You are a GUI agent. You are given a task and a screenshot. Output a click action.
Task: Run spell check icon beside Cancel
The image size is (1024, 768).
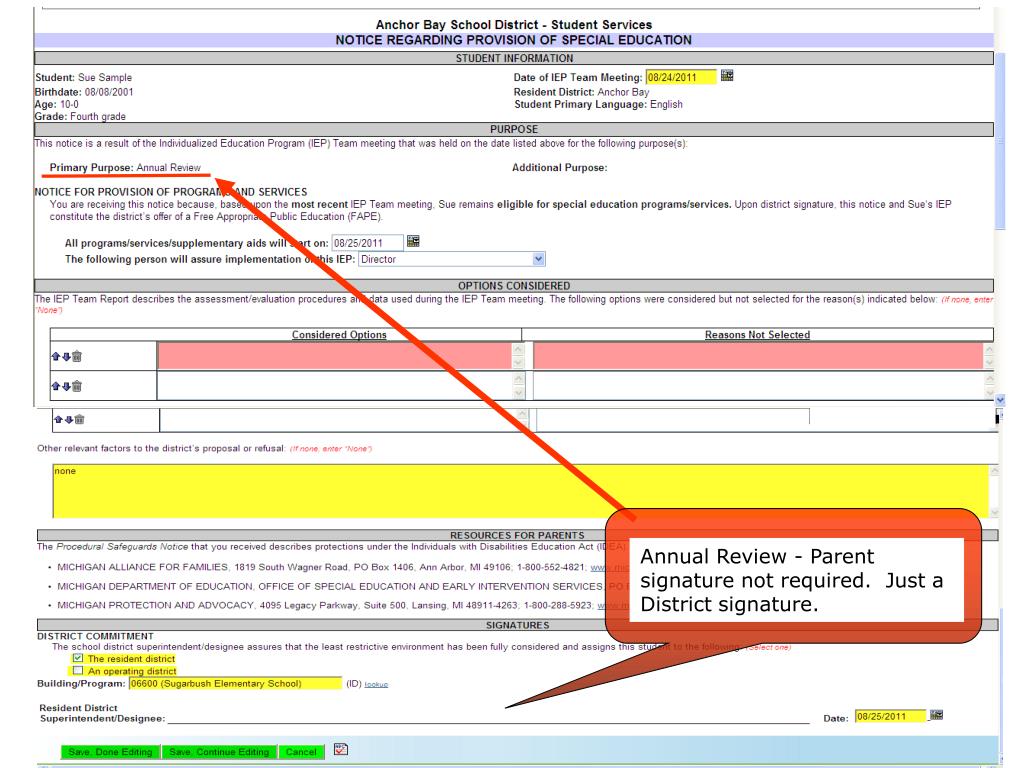[x=340, y=749]
